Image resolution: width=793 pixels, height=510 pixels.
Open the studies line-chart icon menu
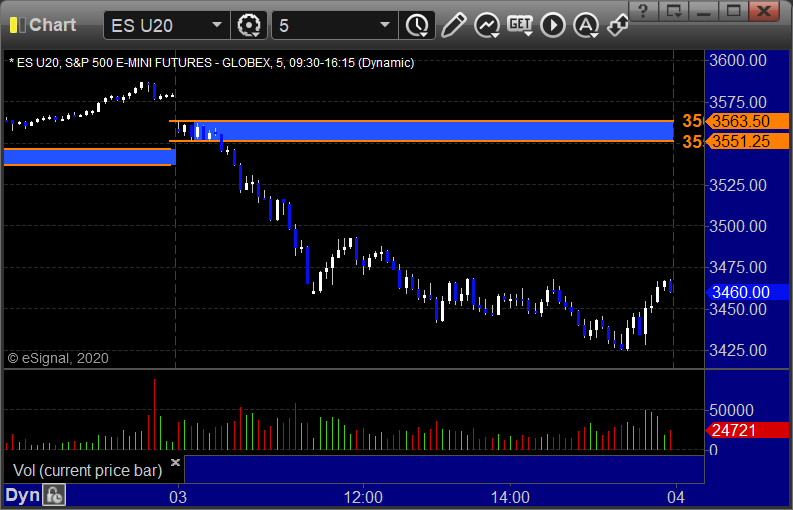pos(487,25)
